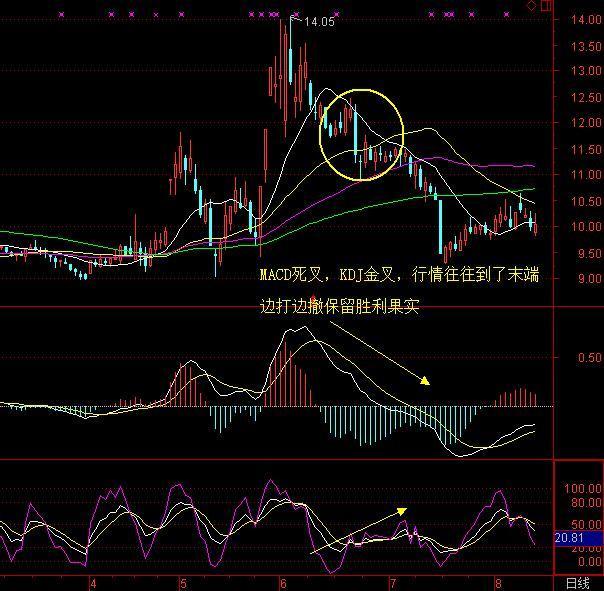This screenshot has width=604, height=591.
Task: Click the yellow arrowhead in the KDJ panel
Action: point(402,510)
